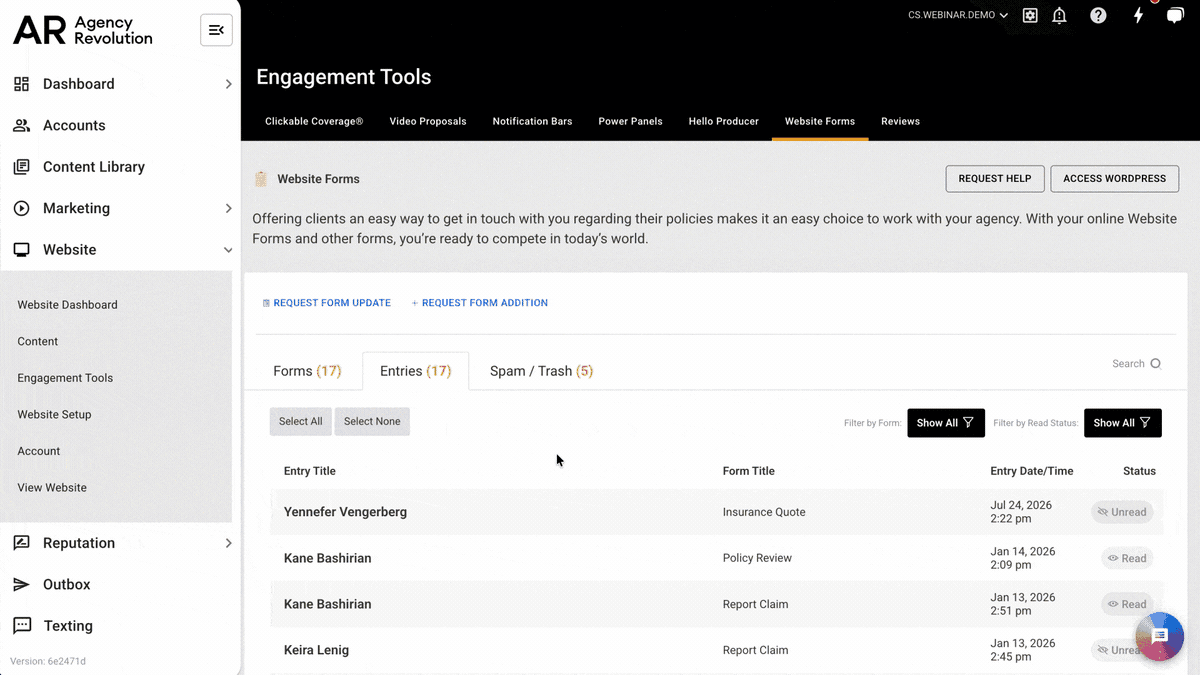Click View Website in sidebar
Image resolution: width=1200 pixels, height=675 pixels.
(52, 488)
